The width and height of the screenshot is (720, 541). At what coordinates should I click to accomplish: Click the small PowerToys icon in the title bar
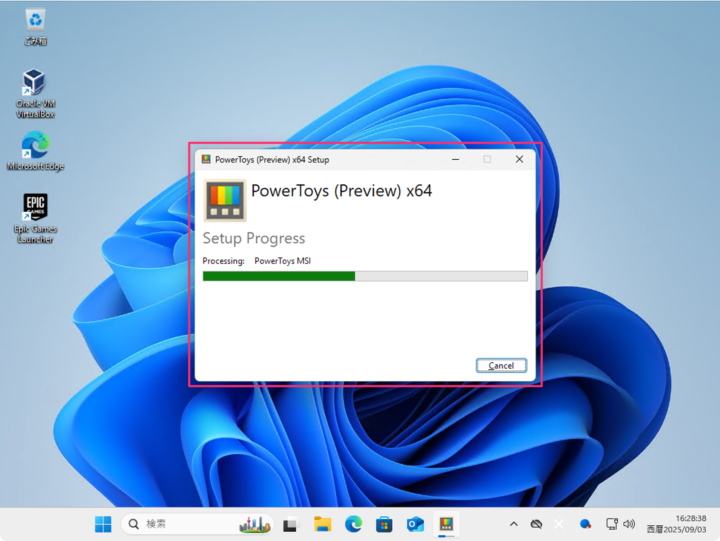(206, 159)
